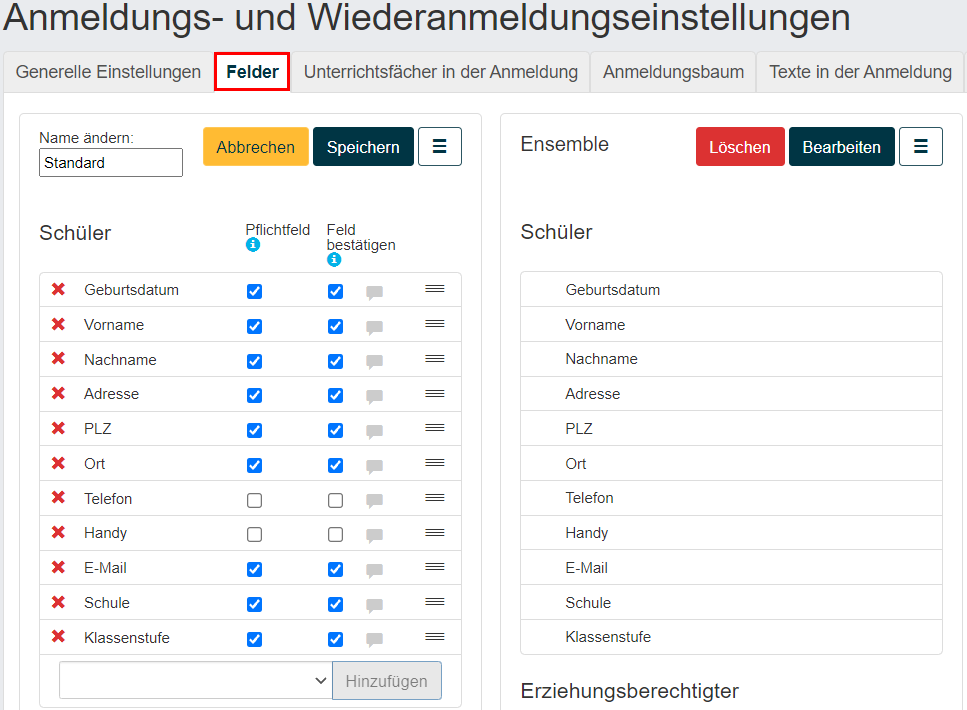Select Klassenstufe in the Ensemble list
967x710 pixels.
(731, 637)
